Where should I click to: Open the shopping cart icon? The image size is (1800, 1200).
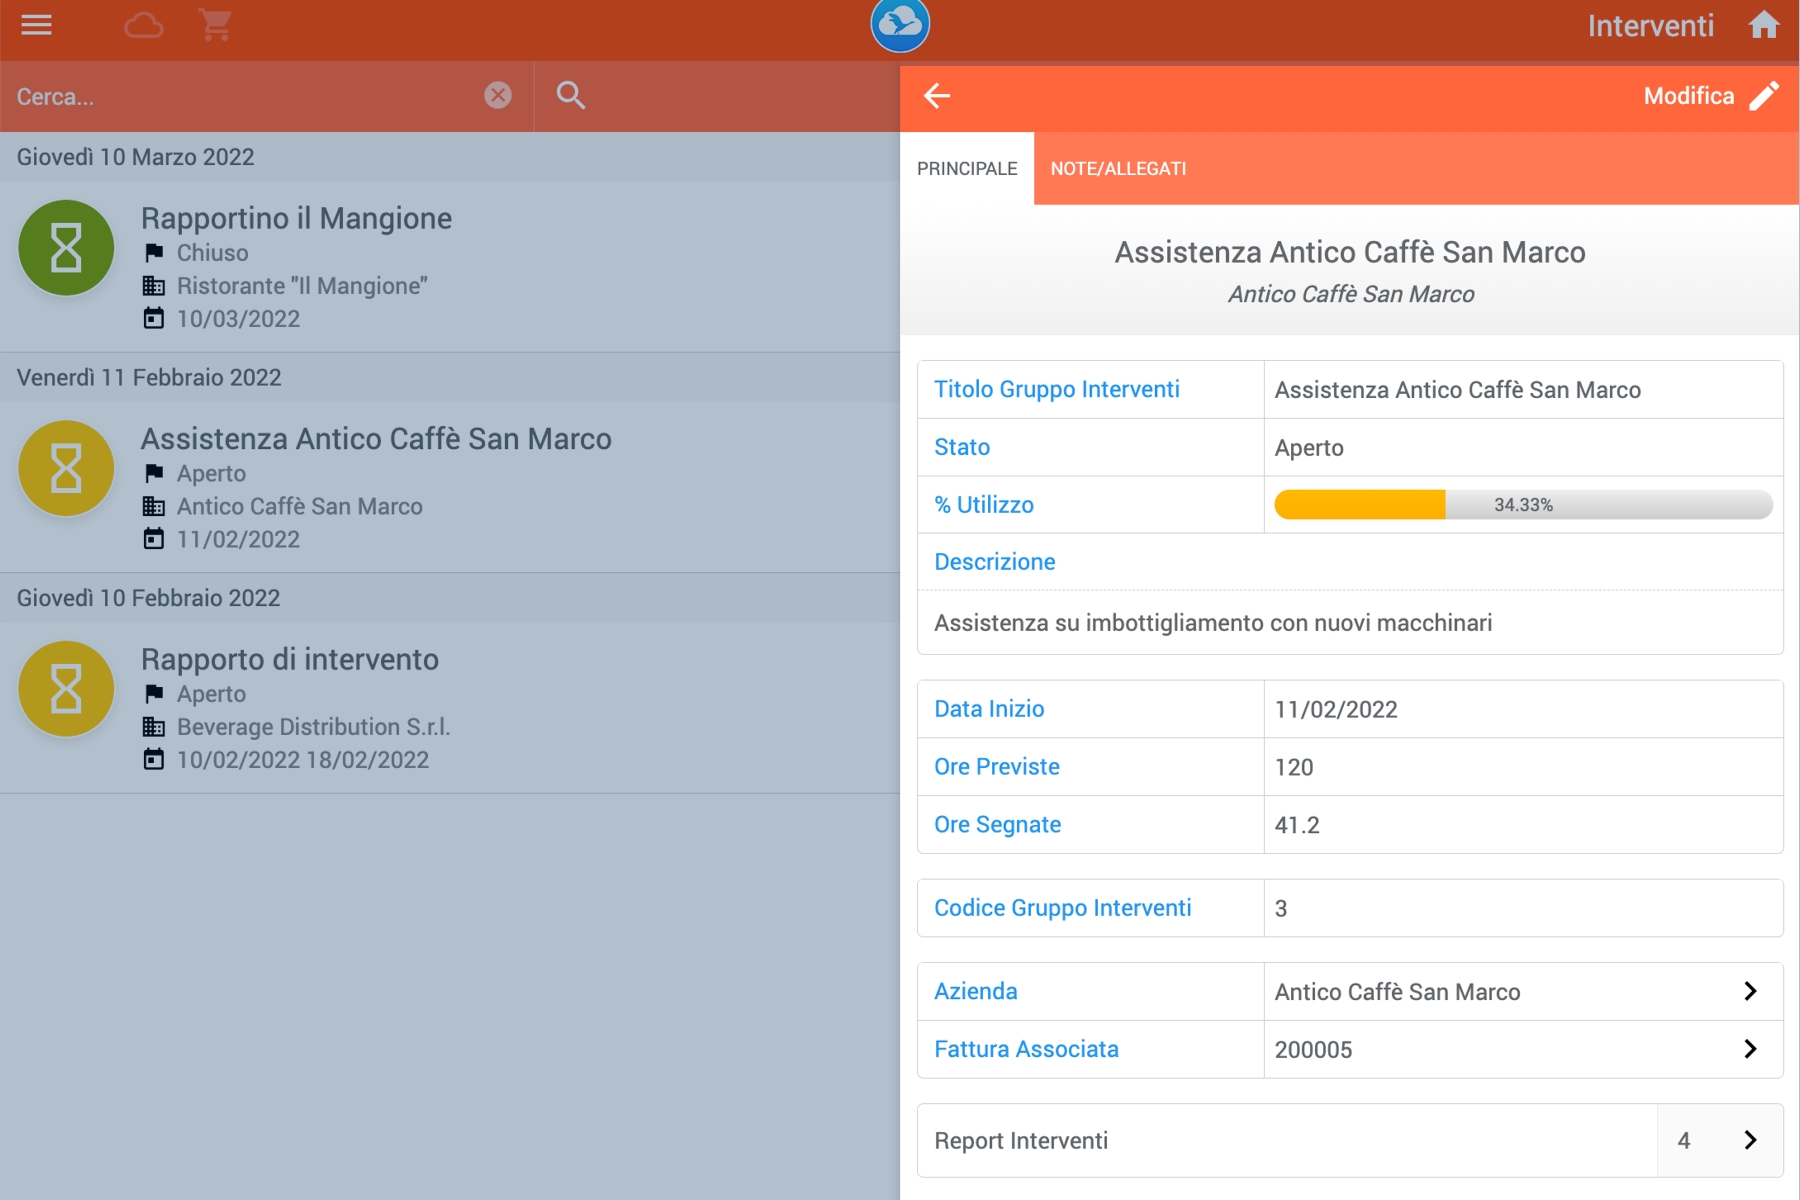tap(216, 25)
